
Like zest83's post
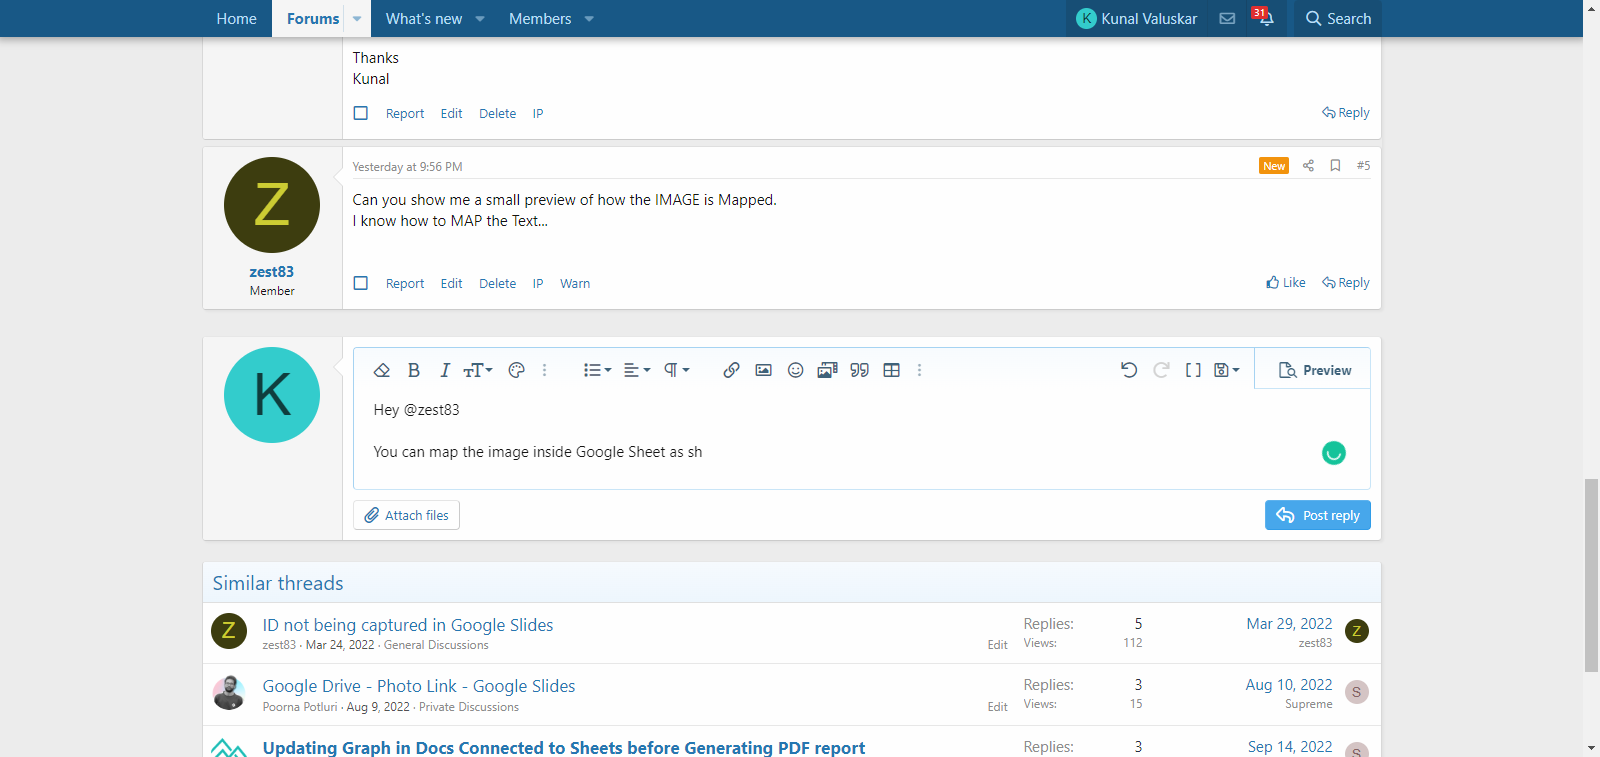1286,283
